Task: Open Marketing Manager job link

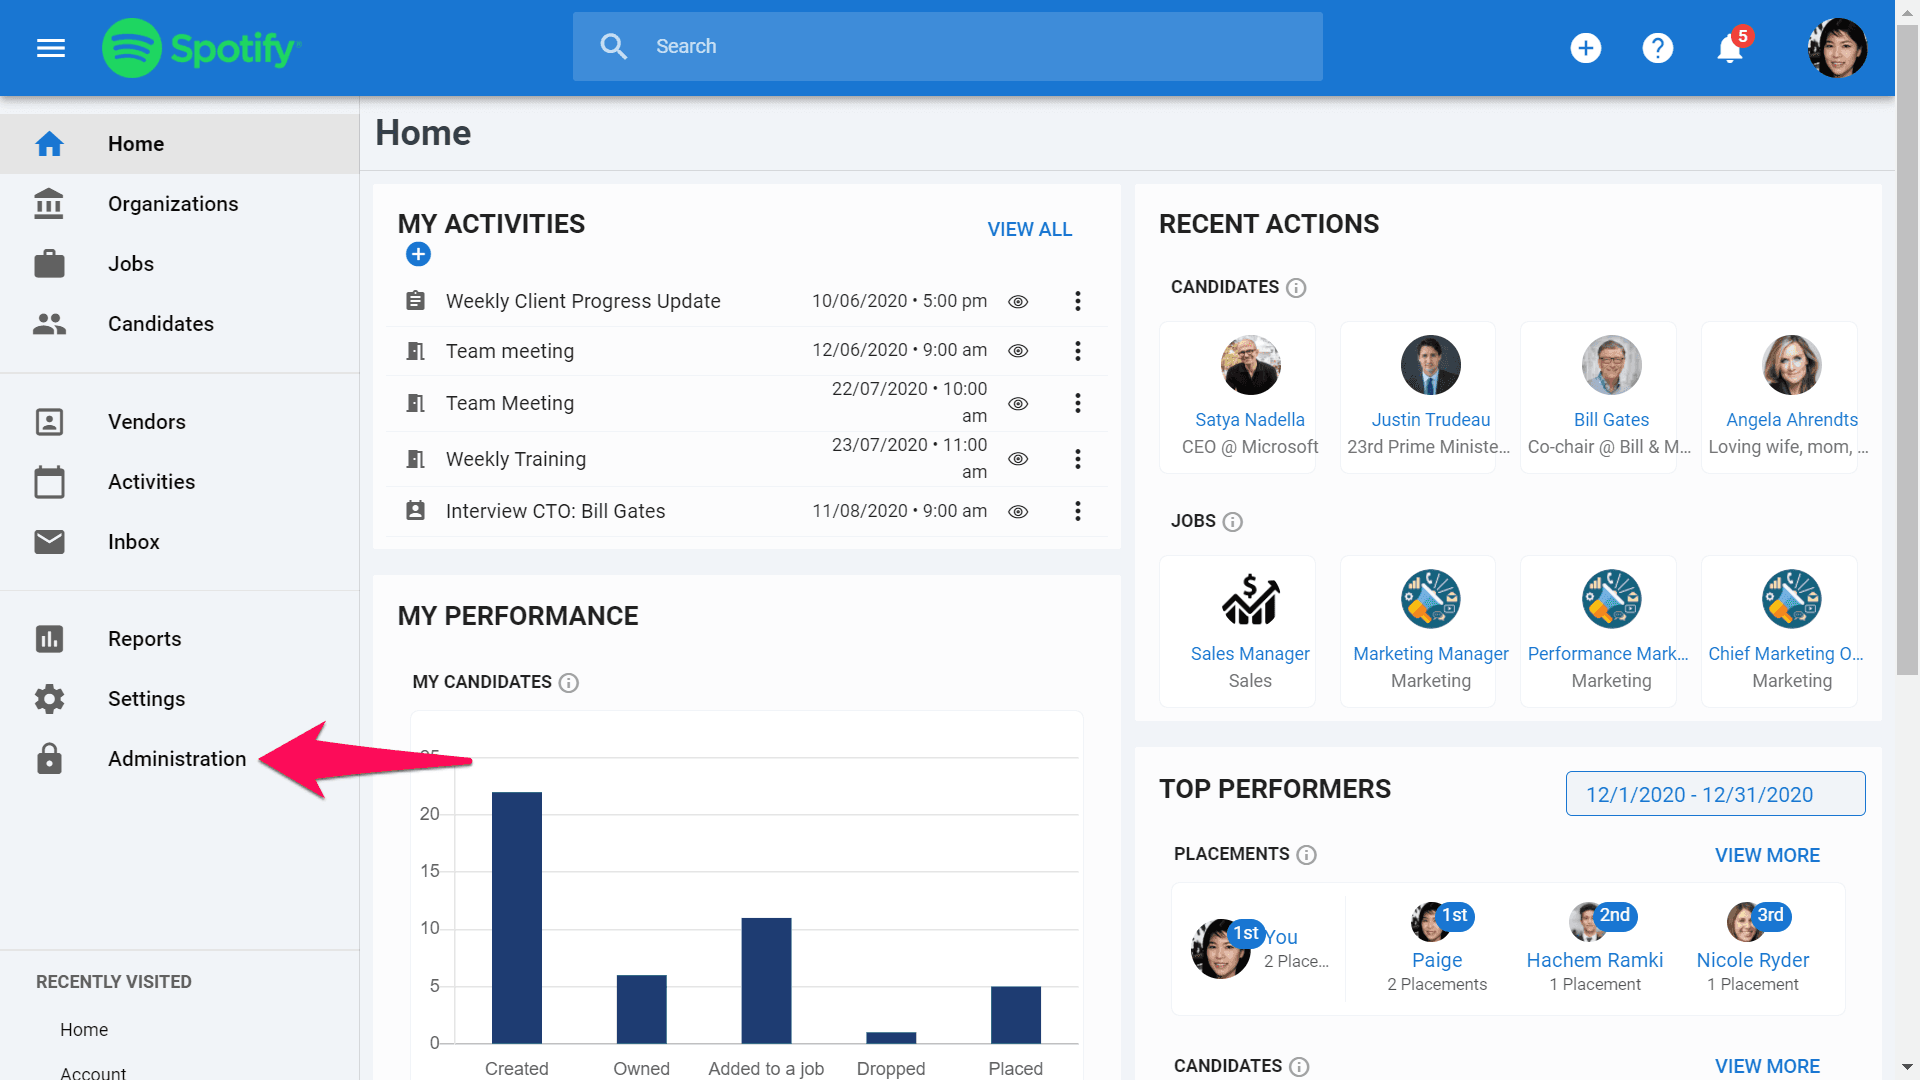Action: (1431, 654)
